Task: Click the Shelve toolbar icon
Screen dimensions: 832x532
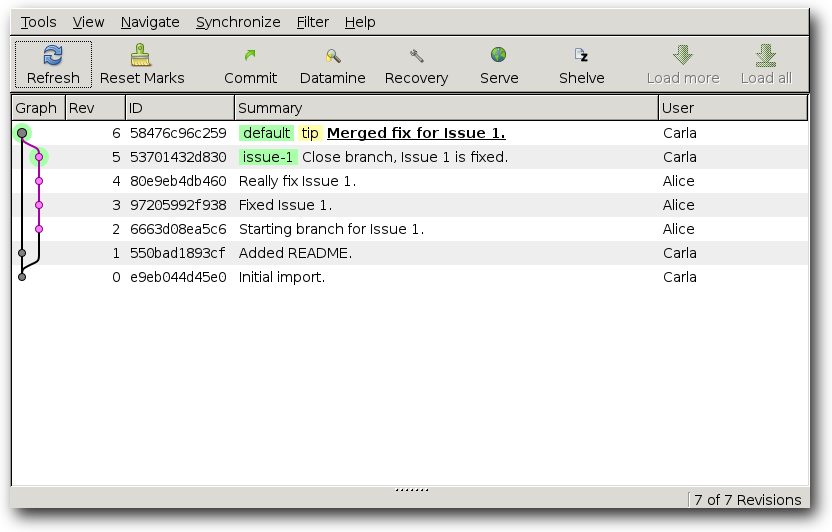Action: 581,55
